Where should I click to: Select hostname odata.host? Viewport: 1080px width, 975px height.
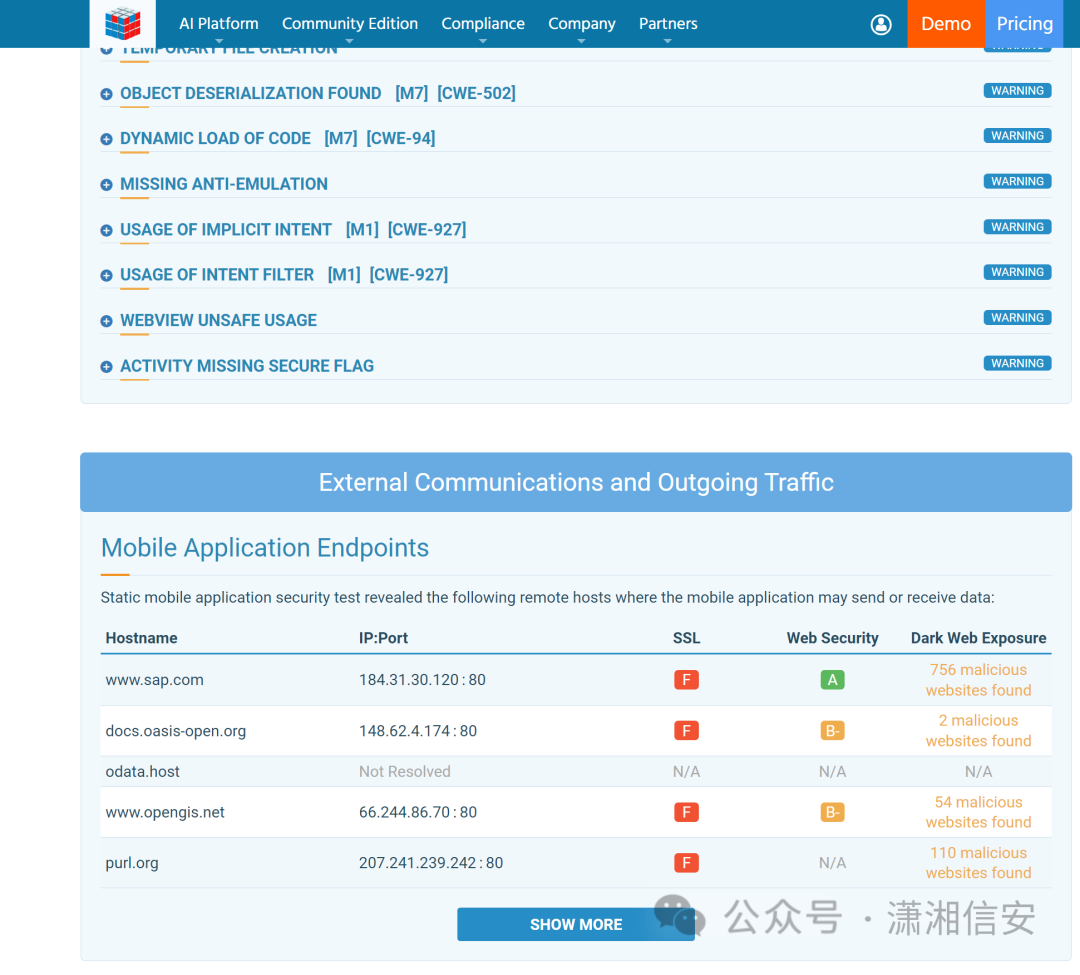pyautogui.click(x=143, y=771)
